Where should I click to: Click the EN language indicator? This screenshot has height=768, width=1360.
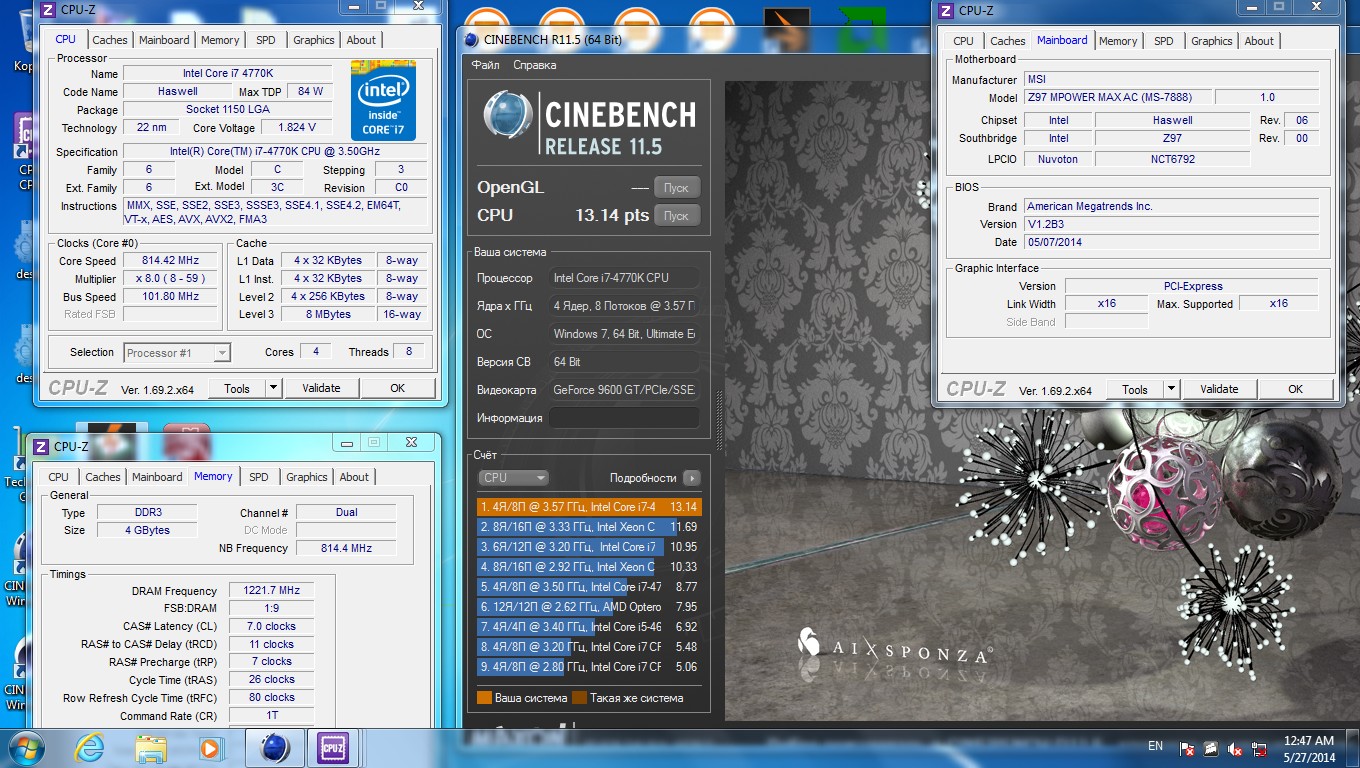pos(1155,746)
